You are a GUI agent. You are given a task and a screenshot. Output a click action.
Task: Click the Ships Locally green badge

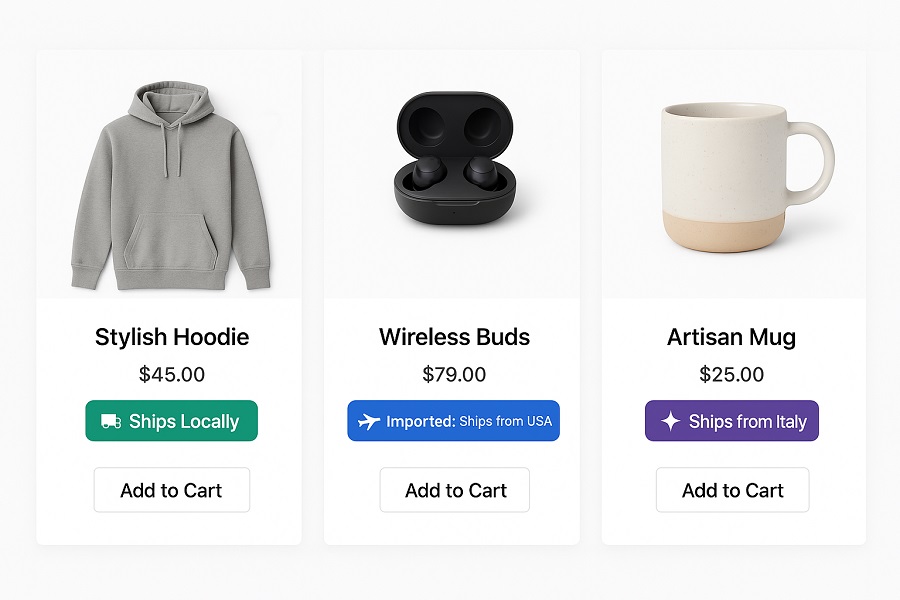coord(172,421)
